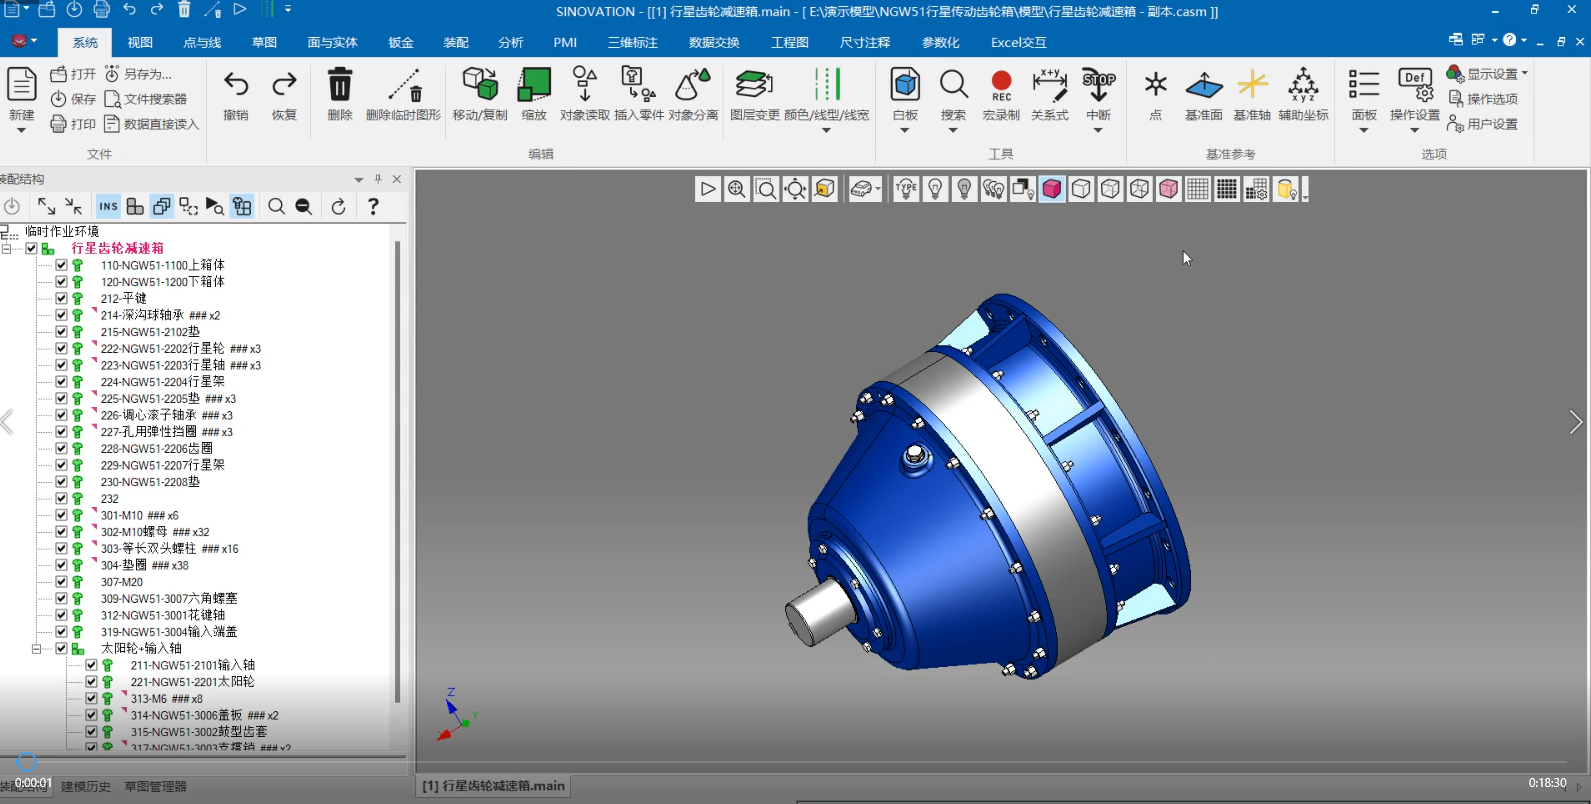Toggle checkbox for 110-NGW51-1100上箱体
This screenshot has height=804, width=1591.
tap(62, 265)
